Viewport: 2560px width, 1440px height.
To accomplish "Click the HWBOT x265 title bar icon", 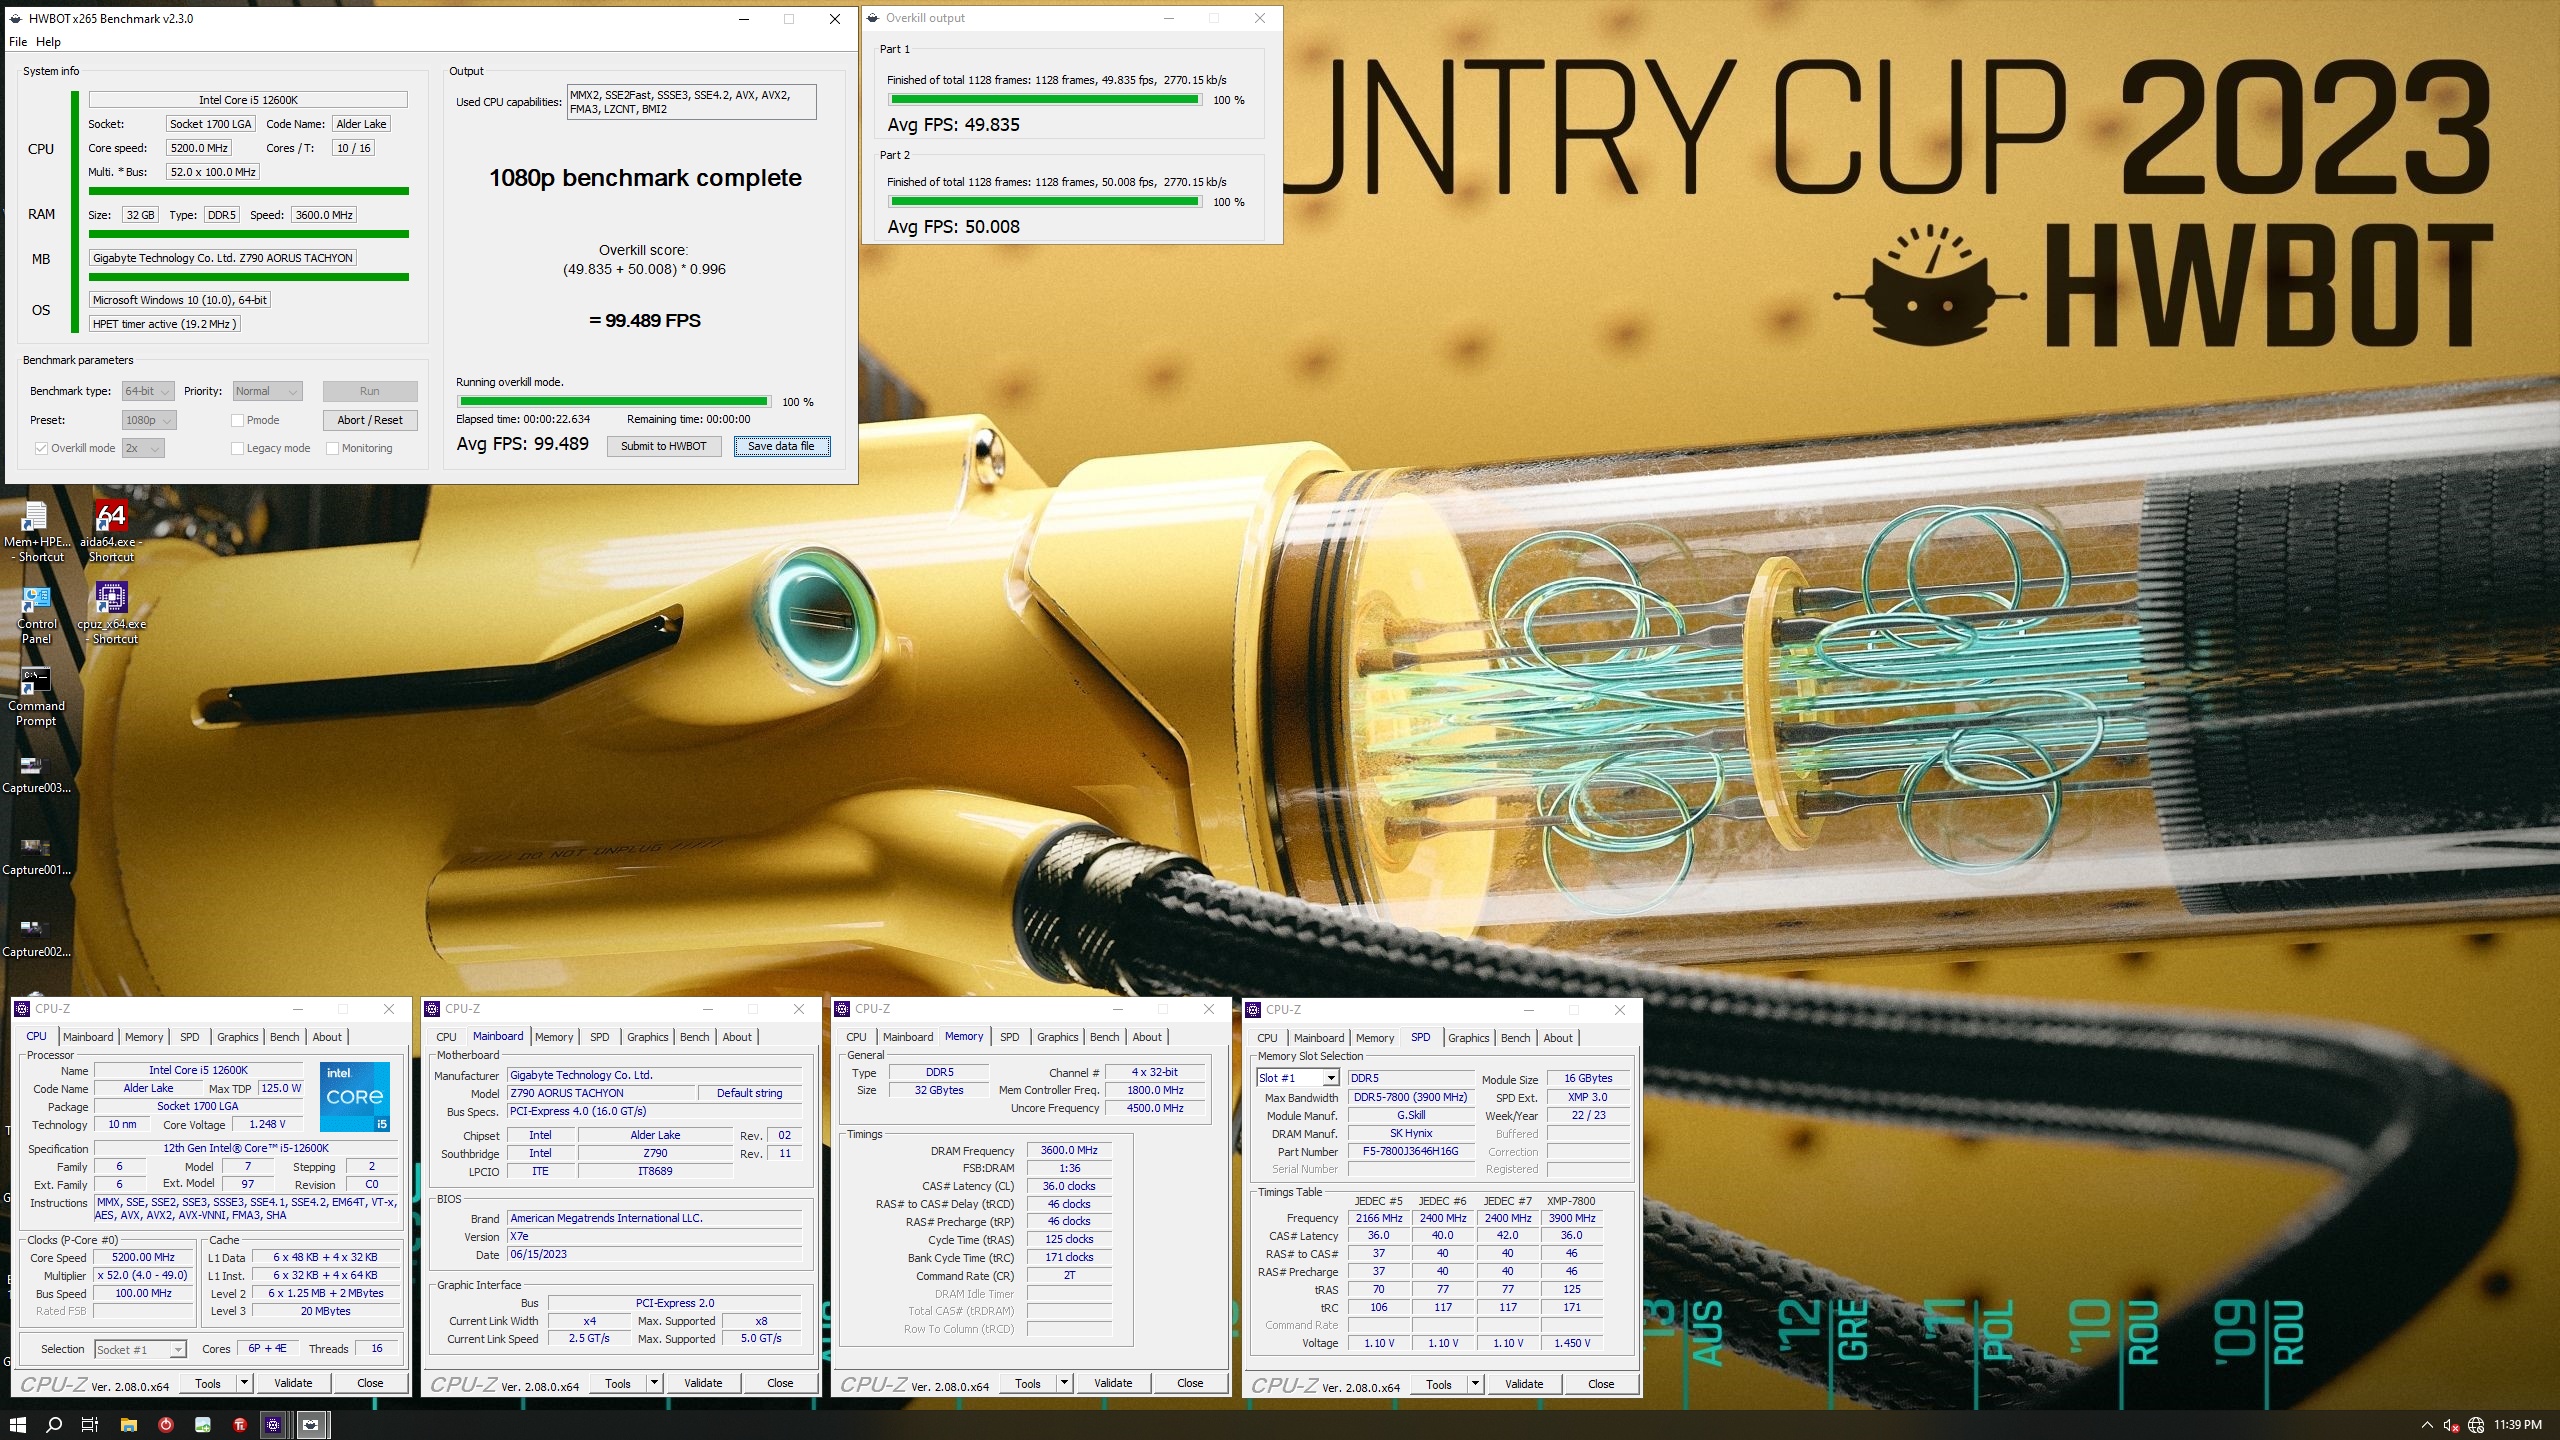I will [x=16, y=18].
